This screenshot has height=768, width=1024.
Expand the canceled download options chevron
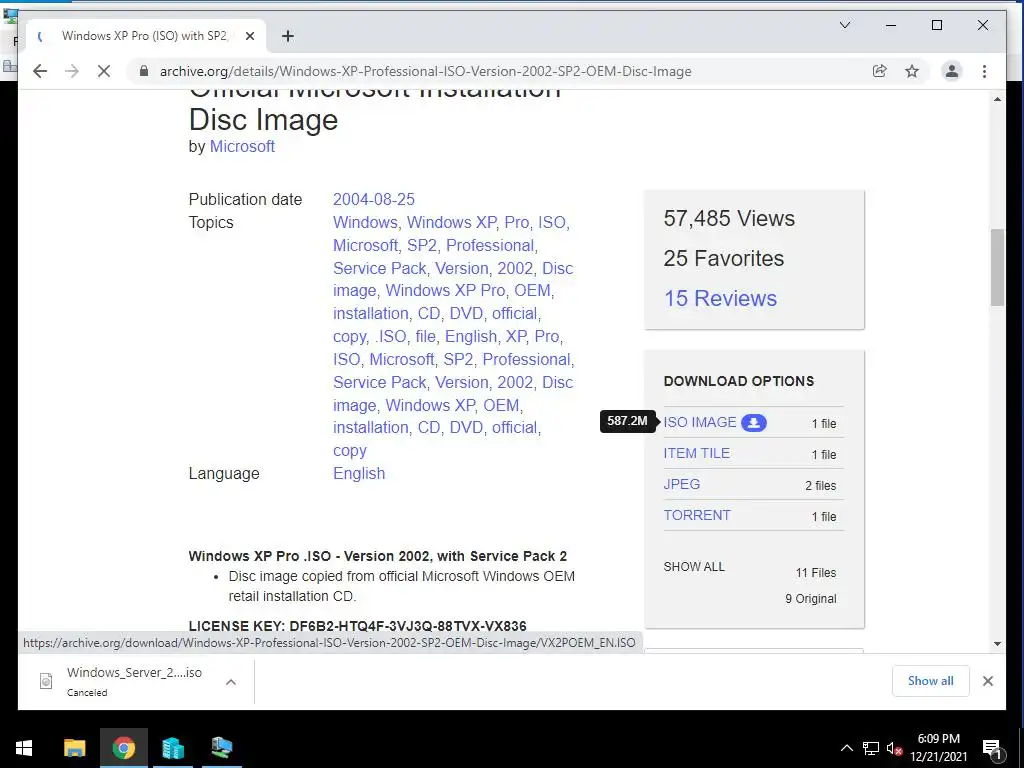tap(231, 682)
